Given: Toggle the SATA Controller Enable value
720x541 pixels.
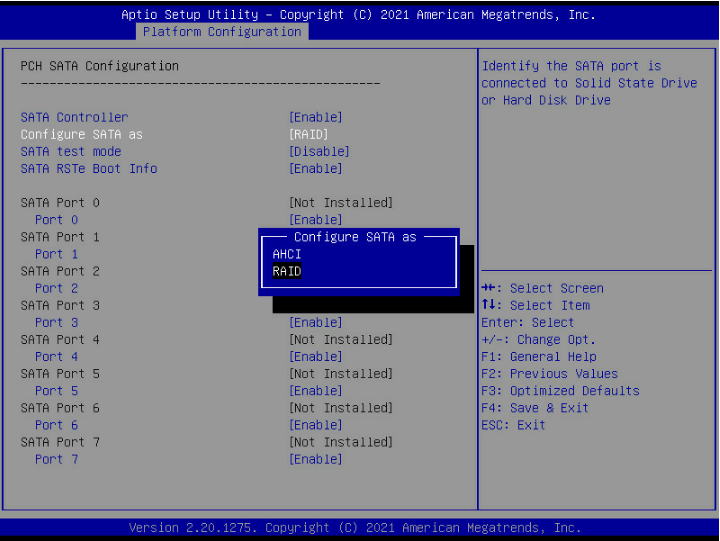Looking at the screenshot, I should click(x=315, y=117).
